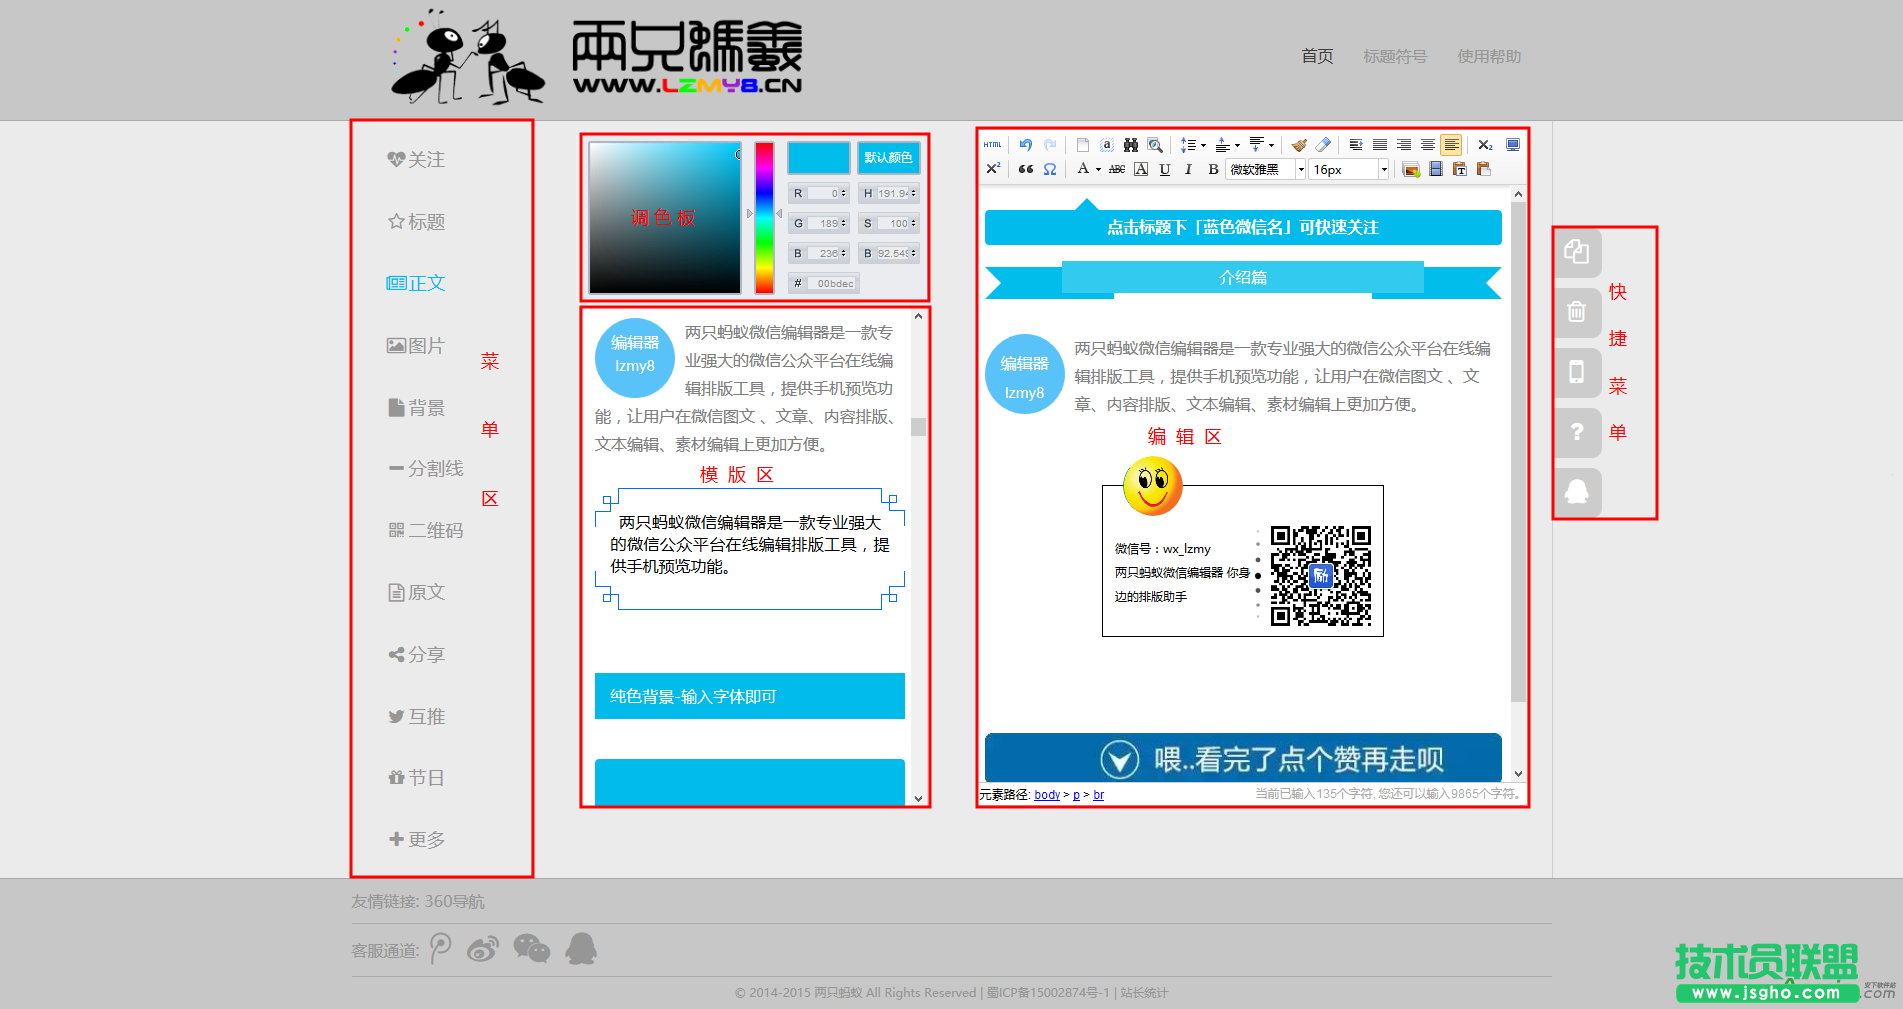The width and height of the screenshot is (1903, 1009).
Task: Open the line spacing dropdown arrow
Action: tap(1203, 146)
